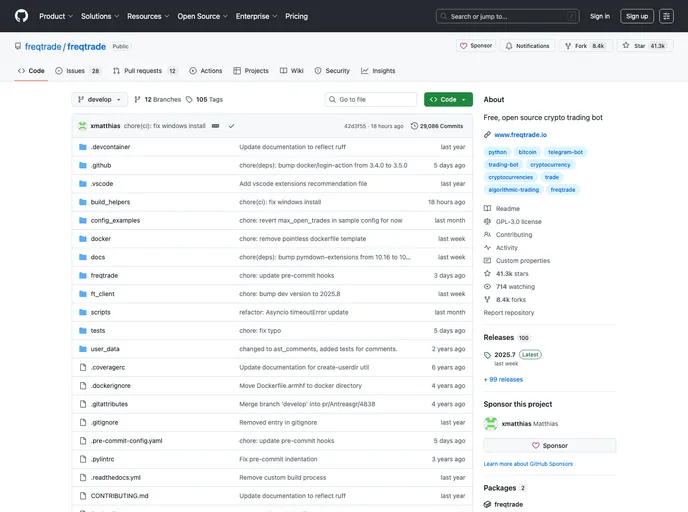Image resolution: width=688 pixels, height=512 pixels.
Task: Click the build_helpers folder icon
Action: (82, 202)
